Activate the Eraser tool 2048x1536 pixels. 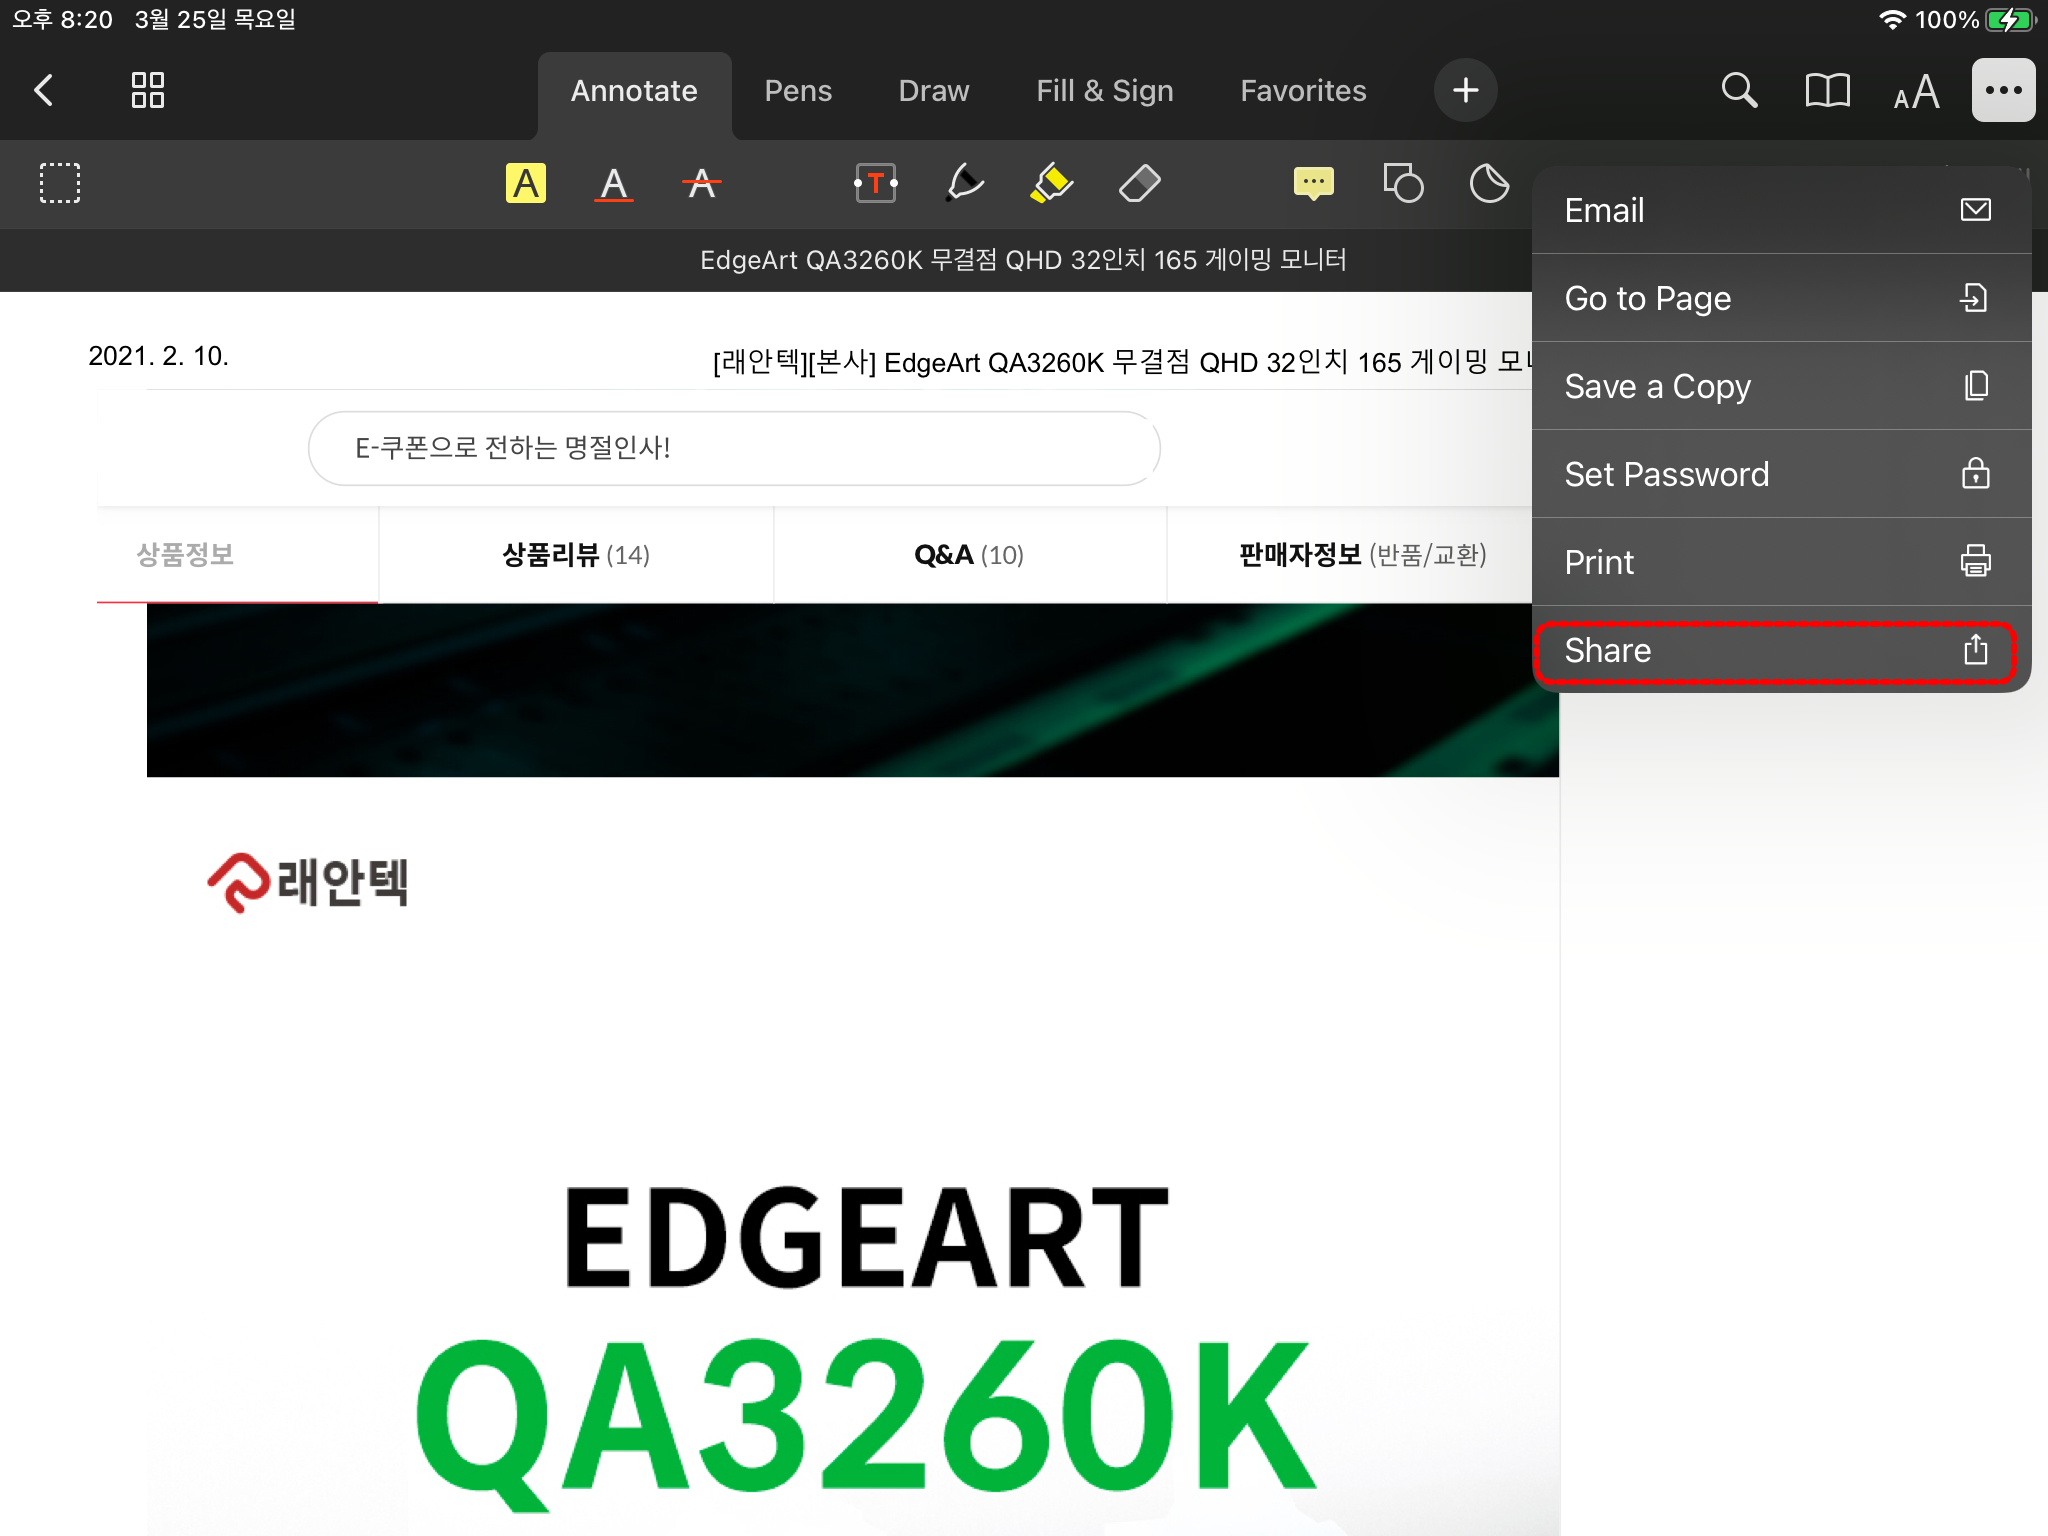pos(1139,184)
